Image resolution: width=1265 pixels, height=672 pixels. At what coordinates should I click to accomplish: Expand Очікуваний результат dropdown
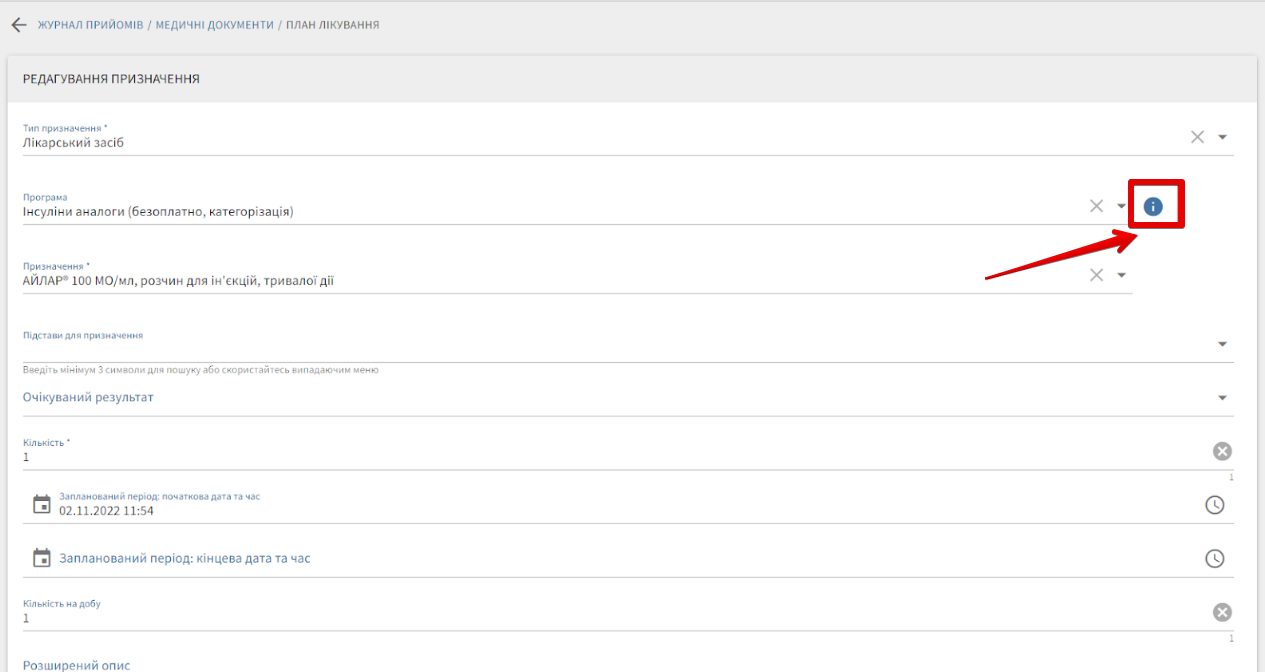tap(1222, 398)
